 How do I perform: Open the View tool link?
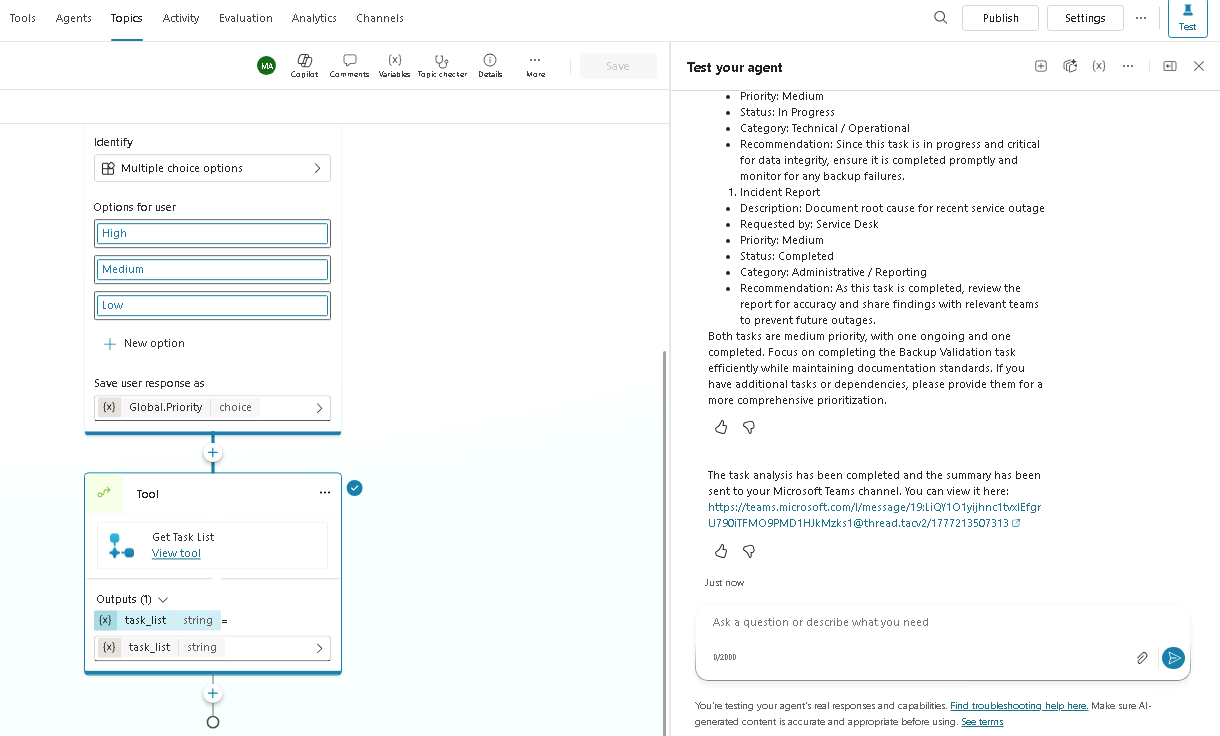[176, 553]
